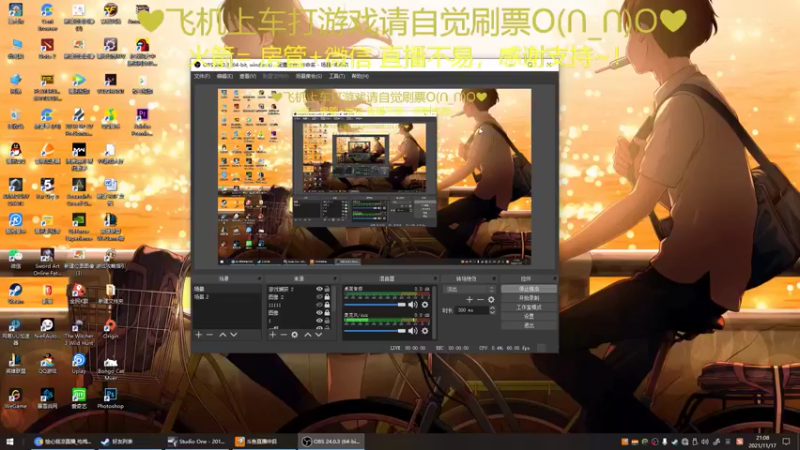Undock the 混音器 panel via its header icon

pyautogui.click(x=435, y=279)
